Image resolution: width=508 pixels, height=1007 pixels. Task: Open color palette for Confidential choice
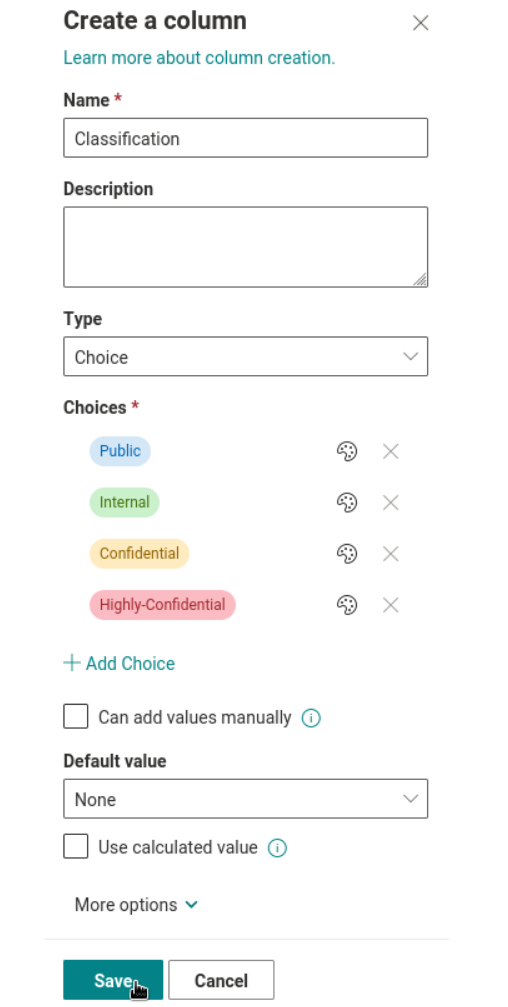tap(347, 554)
